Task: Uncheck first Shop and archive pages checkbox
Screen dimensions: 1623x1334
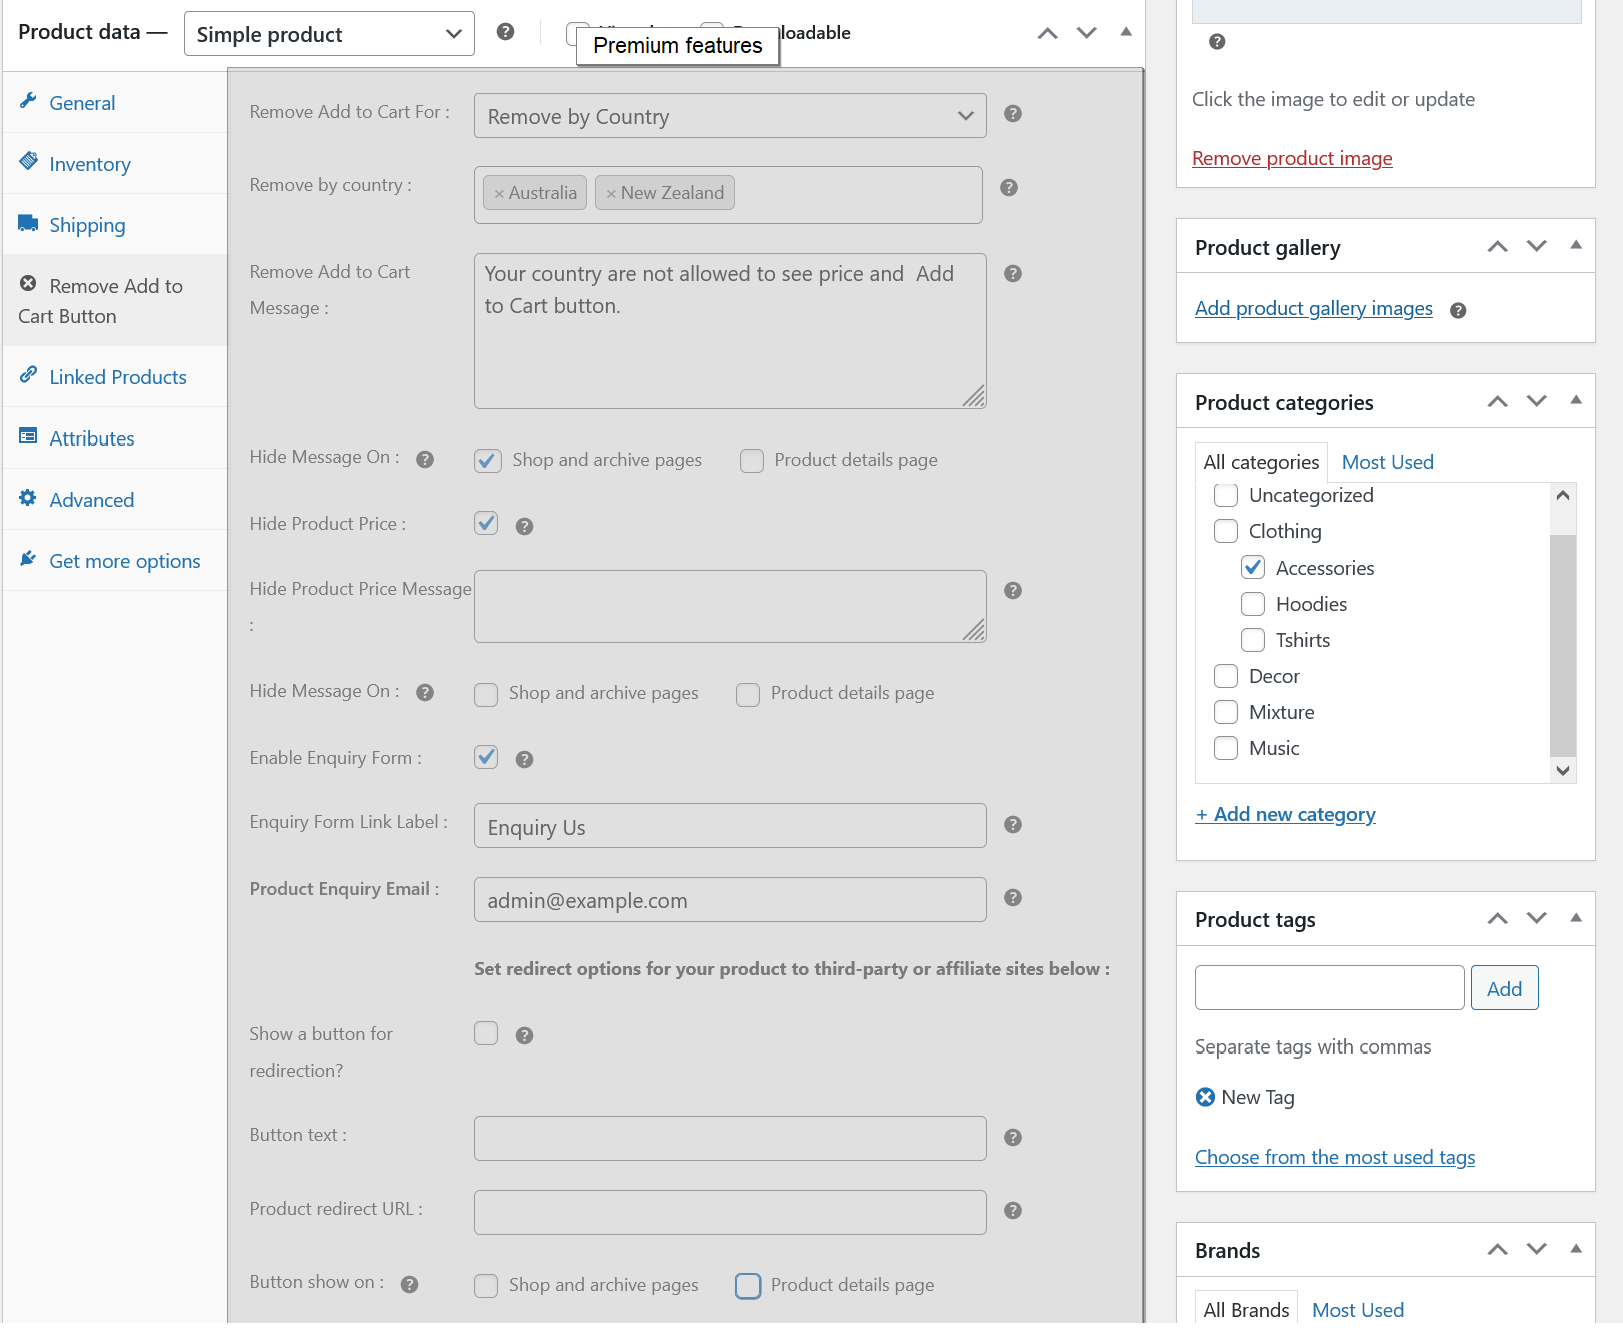Action: (488, 461)
